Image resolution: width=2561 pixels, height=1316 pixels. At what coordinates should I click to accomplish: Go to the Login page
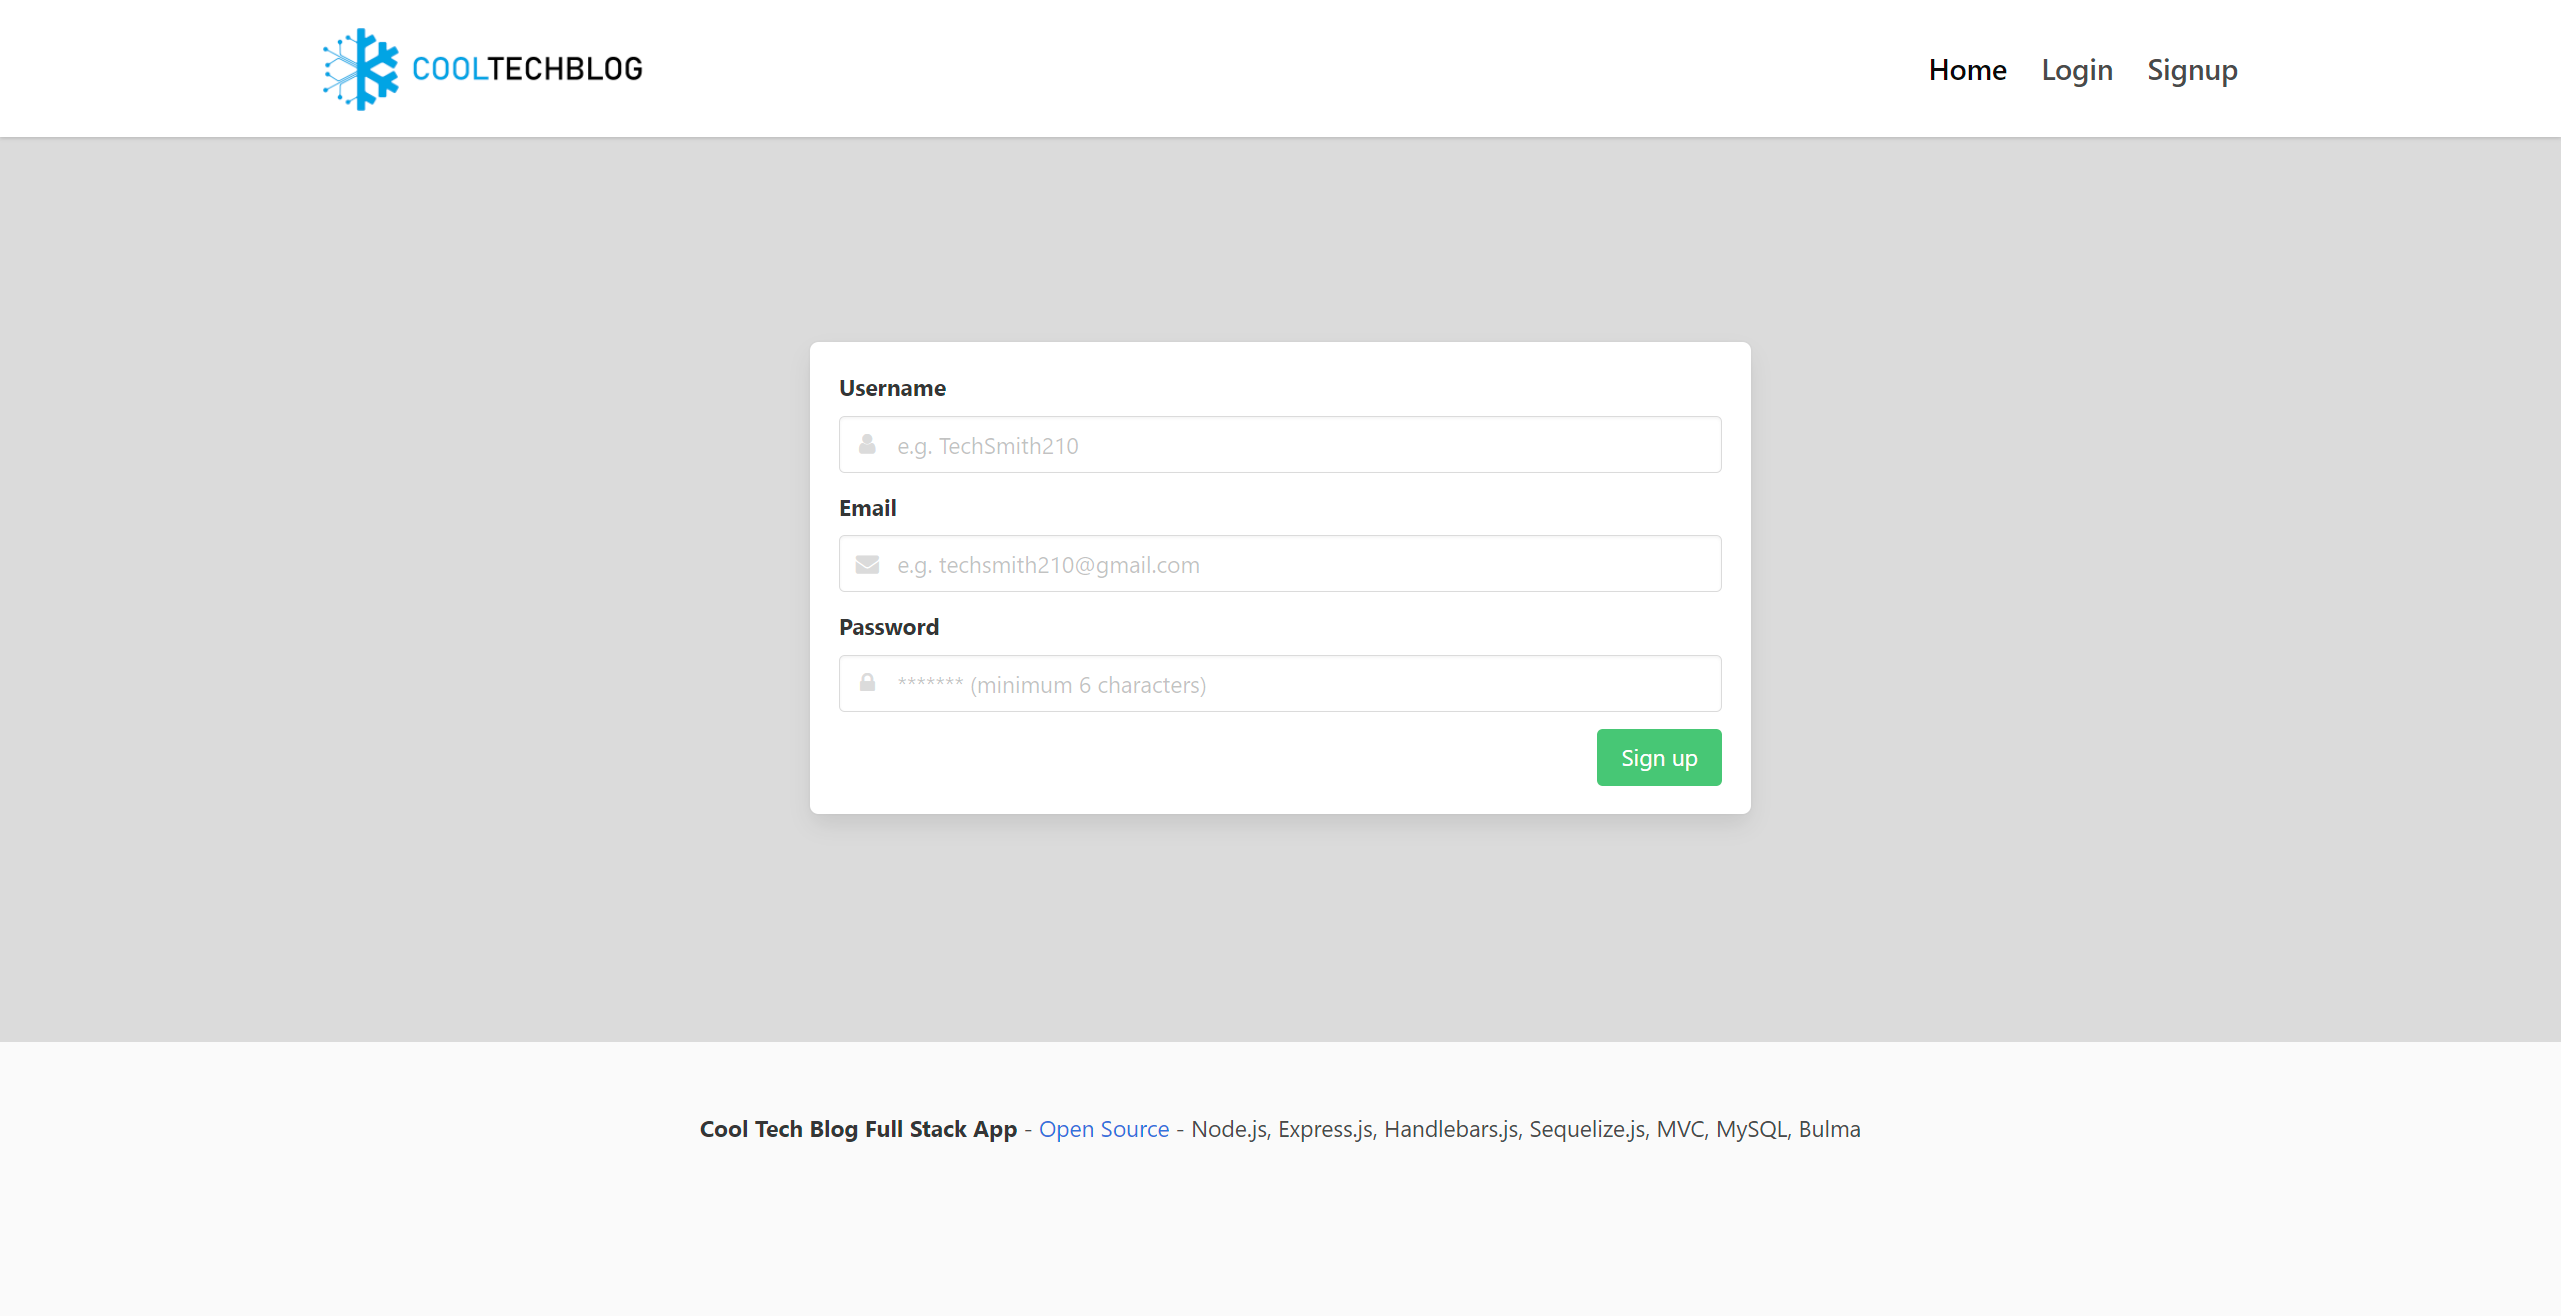click(2076, 70)
